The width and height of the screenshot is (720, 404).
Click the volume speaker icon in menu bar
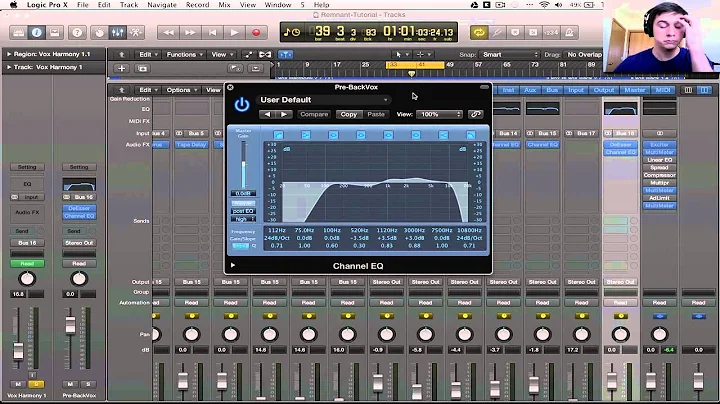coord(558,5)
